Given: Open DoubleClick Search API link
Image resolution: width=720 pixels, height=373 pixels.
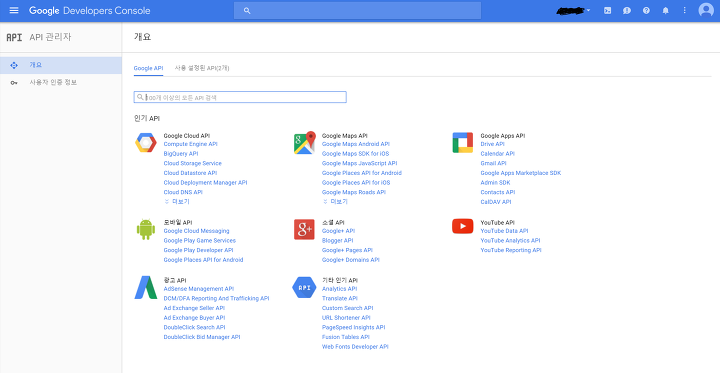Looking at the screenshot, I should [x=194, y=328].
